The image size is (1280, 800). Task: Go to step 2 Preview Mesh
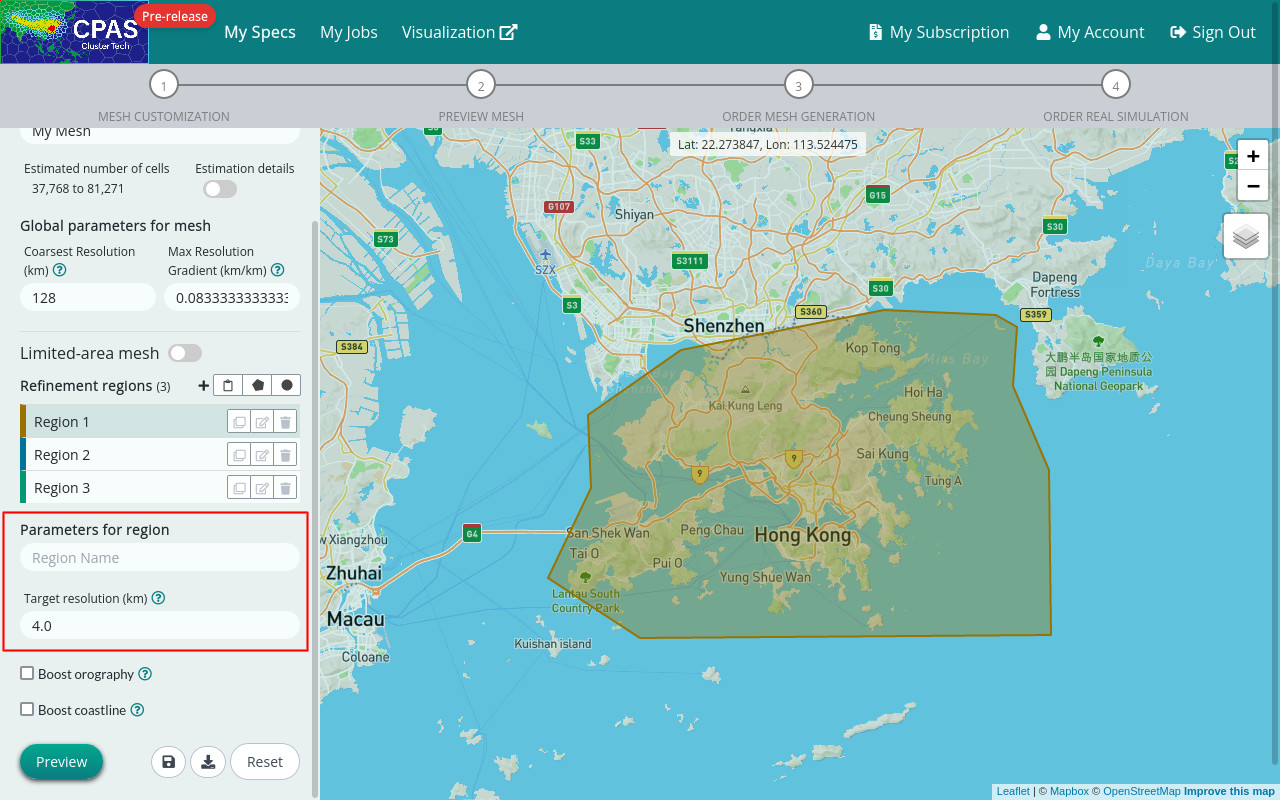tap(481, 86)
